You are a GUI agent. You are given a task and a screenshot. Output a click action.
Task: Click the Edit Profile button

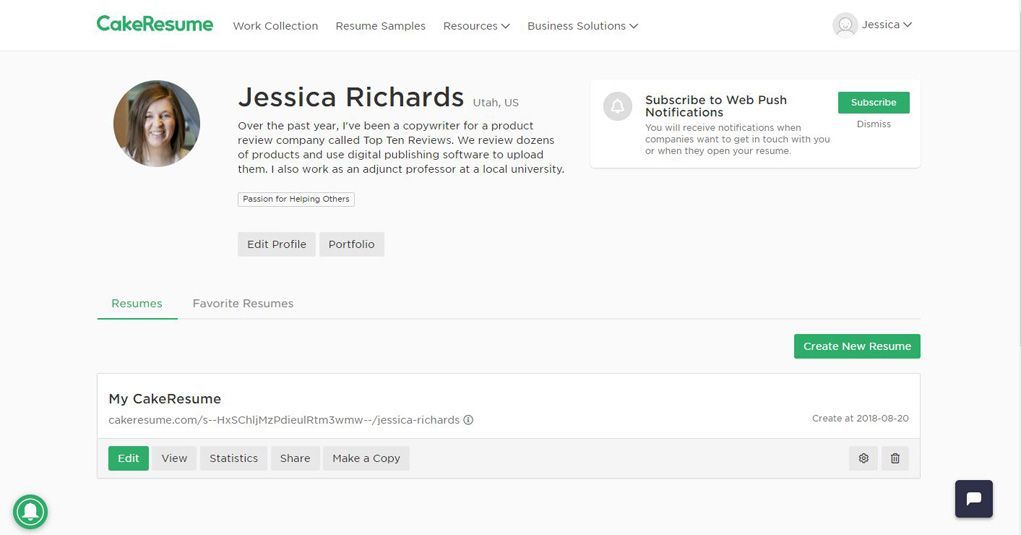(x=276, y=244)
